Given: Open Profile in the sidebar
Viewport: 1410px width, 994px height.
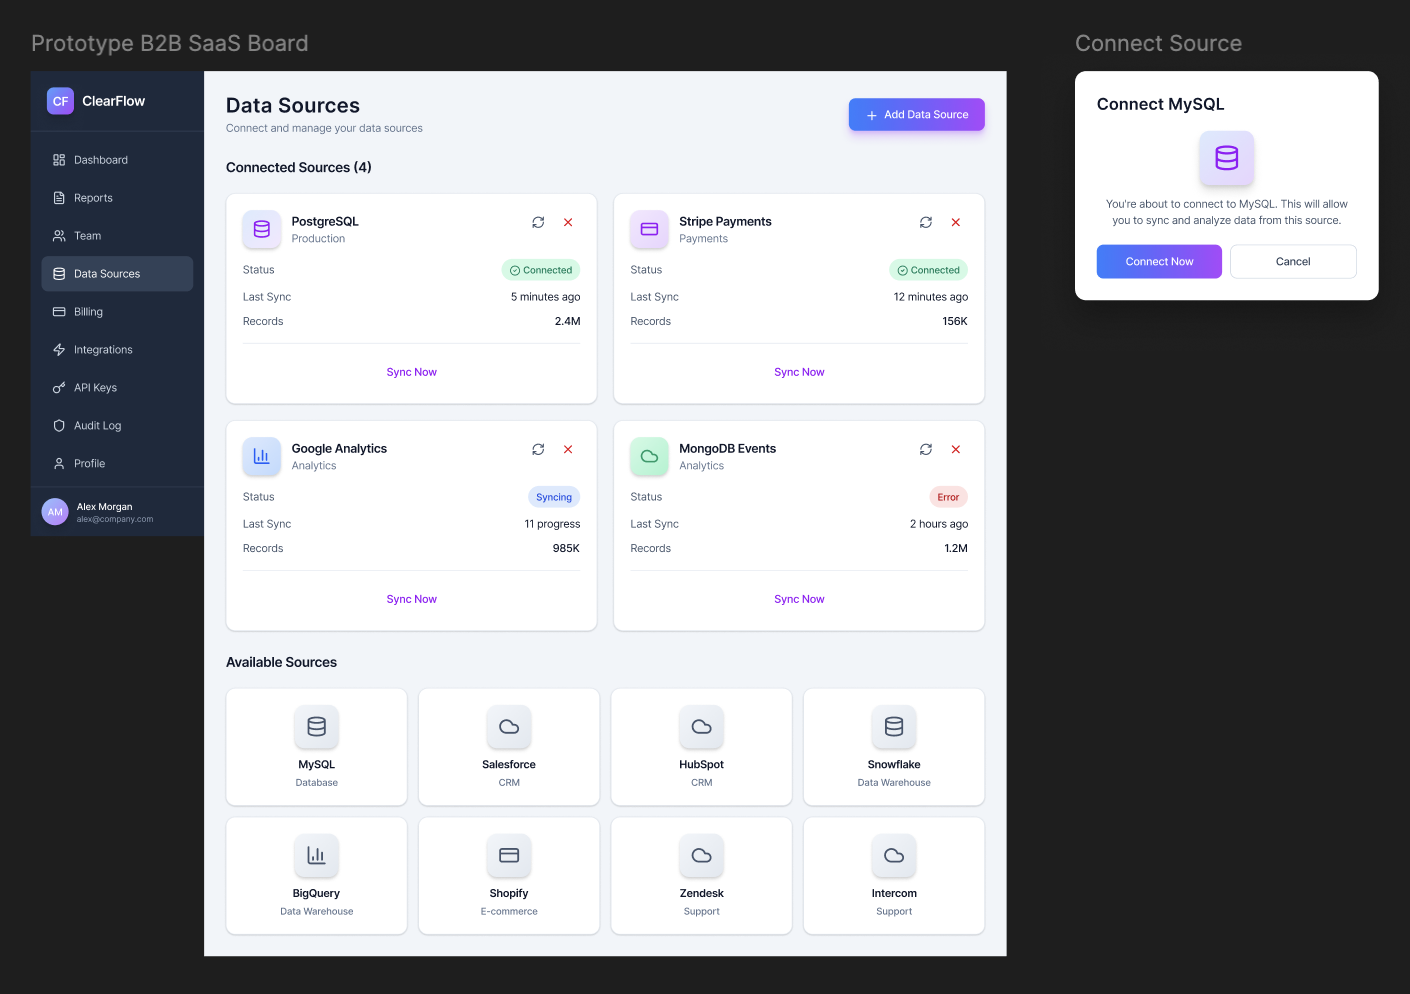Looking at the screenshot, I should [x=117, y=464].
